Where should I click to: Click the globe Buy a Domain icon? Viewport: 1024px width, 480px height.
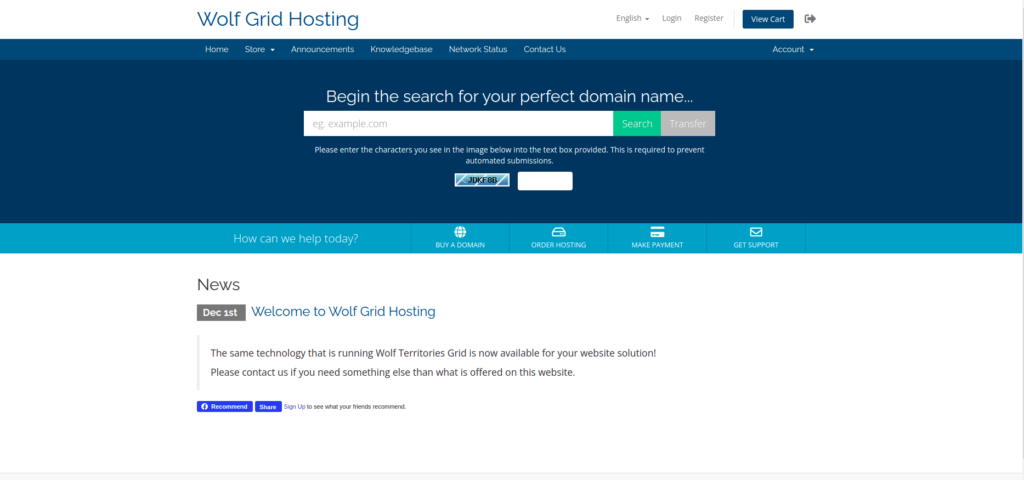(x=460, y=232)
